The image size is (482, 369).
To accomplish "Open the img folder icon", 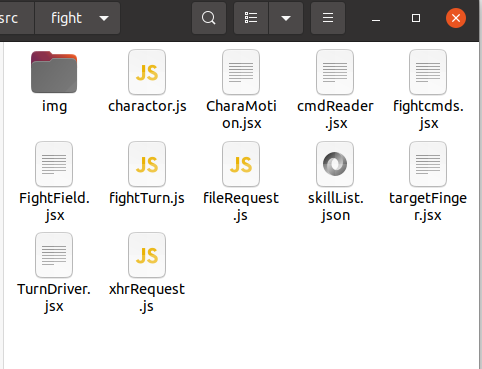I will (x=54, y=72).
